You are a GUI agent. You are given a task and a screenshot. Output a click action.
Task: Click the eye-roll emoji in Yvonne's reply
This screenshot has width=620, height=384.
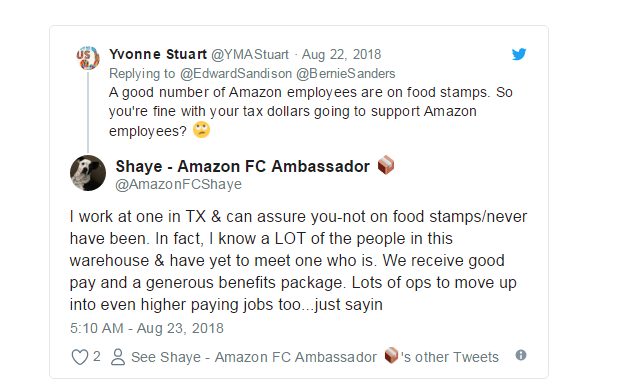(201, 130)
